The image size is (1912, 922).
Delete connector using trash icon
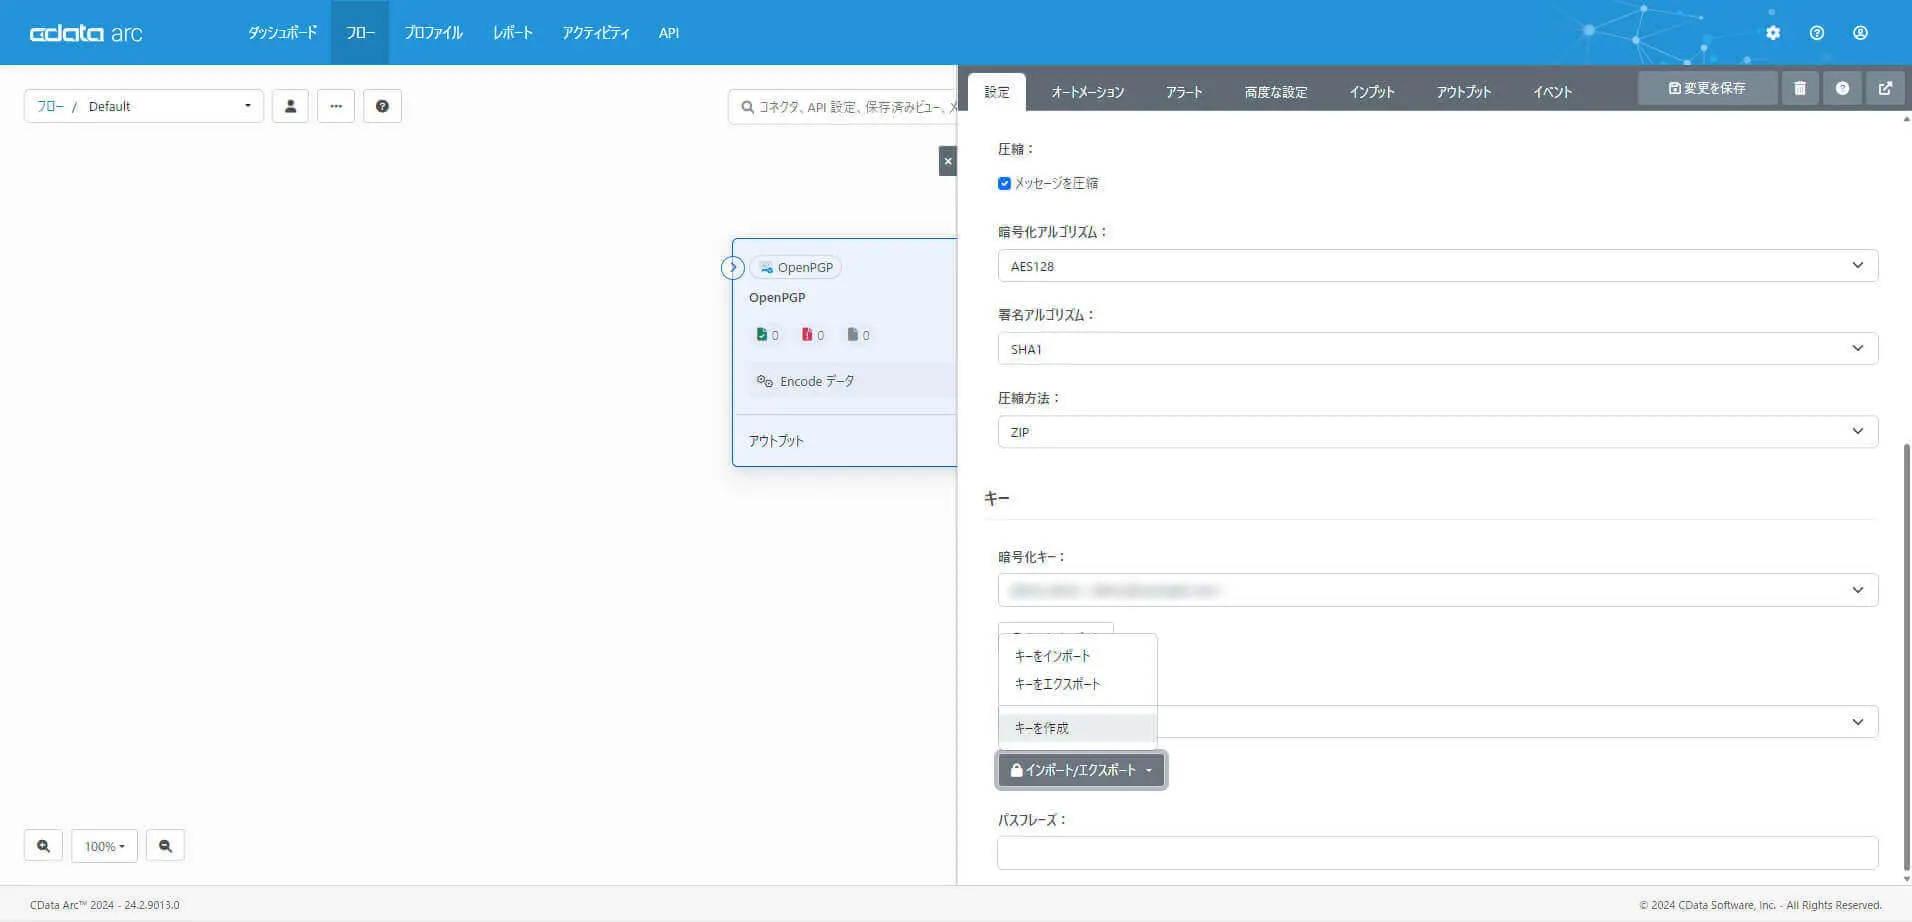(x=1800, y=88)
